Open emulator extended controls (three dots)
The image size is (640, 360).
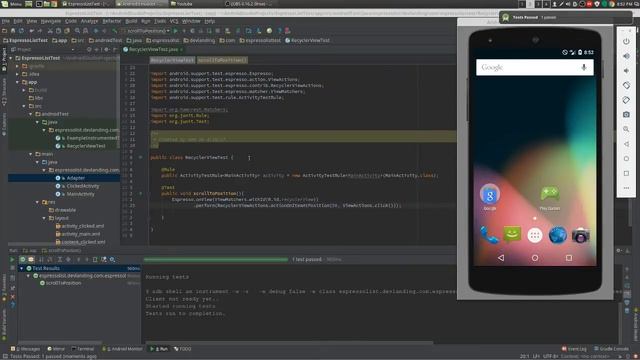coord(626,188)
